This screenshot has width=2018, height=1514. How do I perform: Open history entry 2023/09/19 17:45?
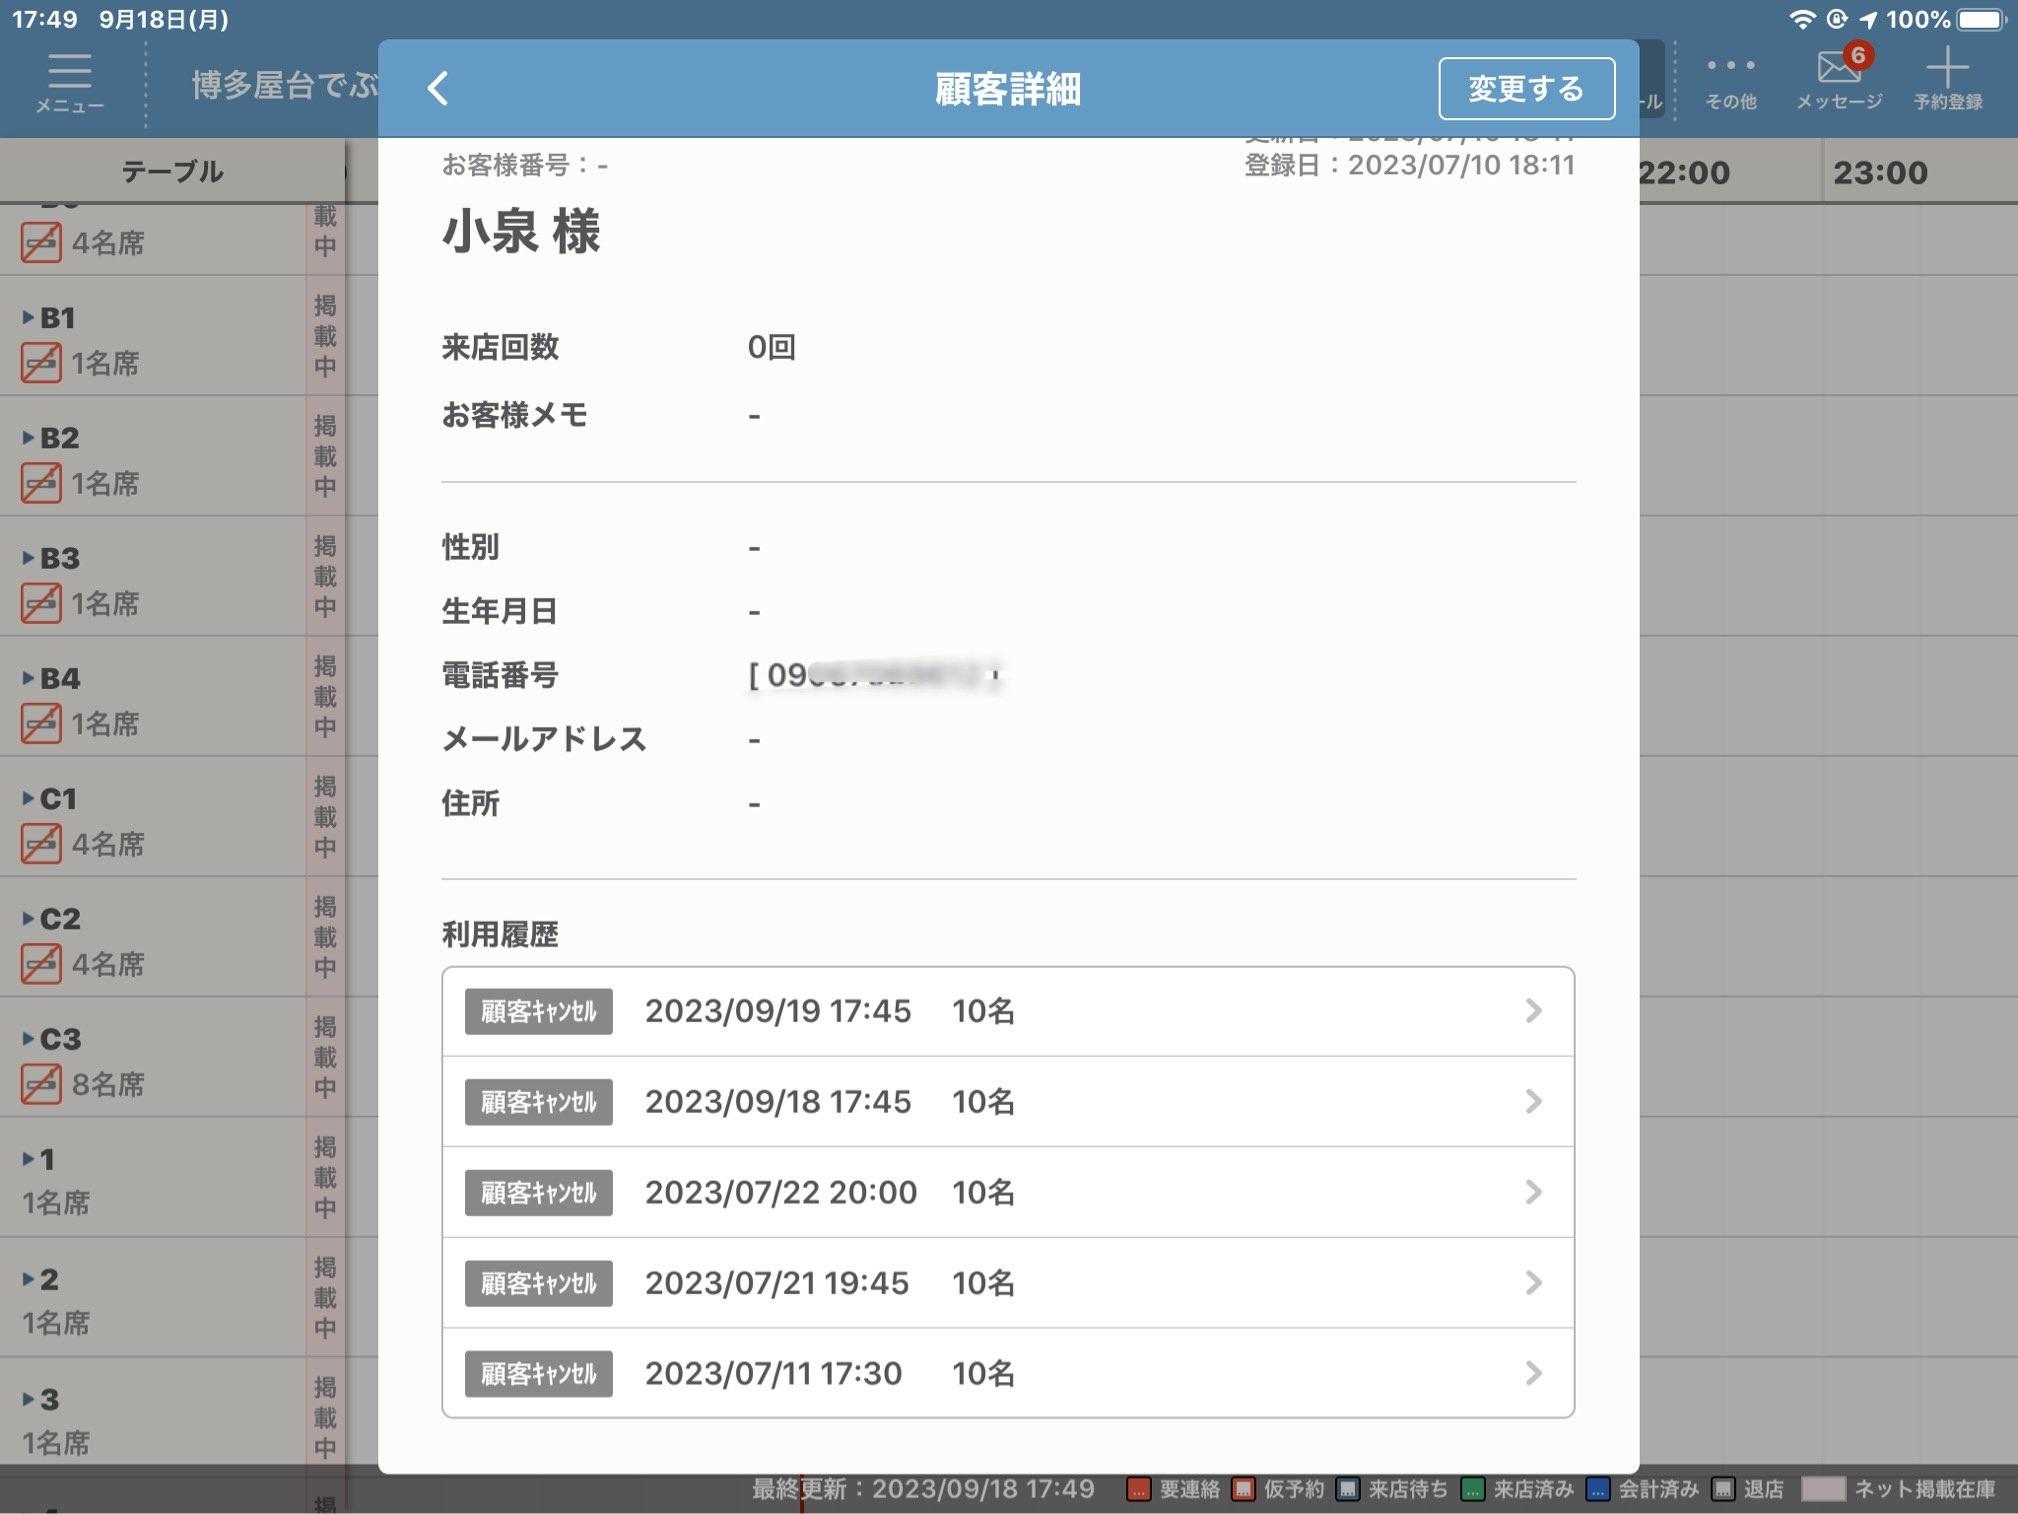pyautogui.click(x=1008, y=1011)
